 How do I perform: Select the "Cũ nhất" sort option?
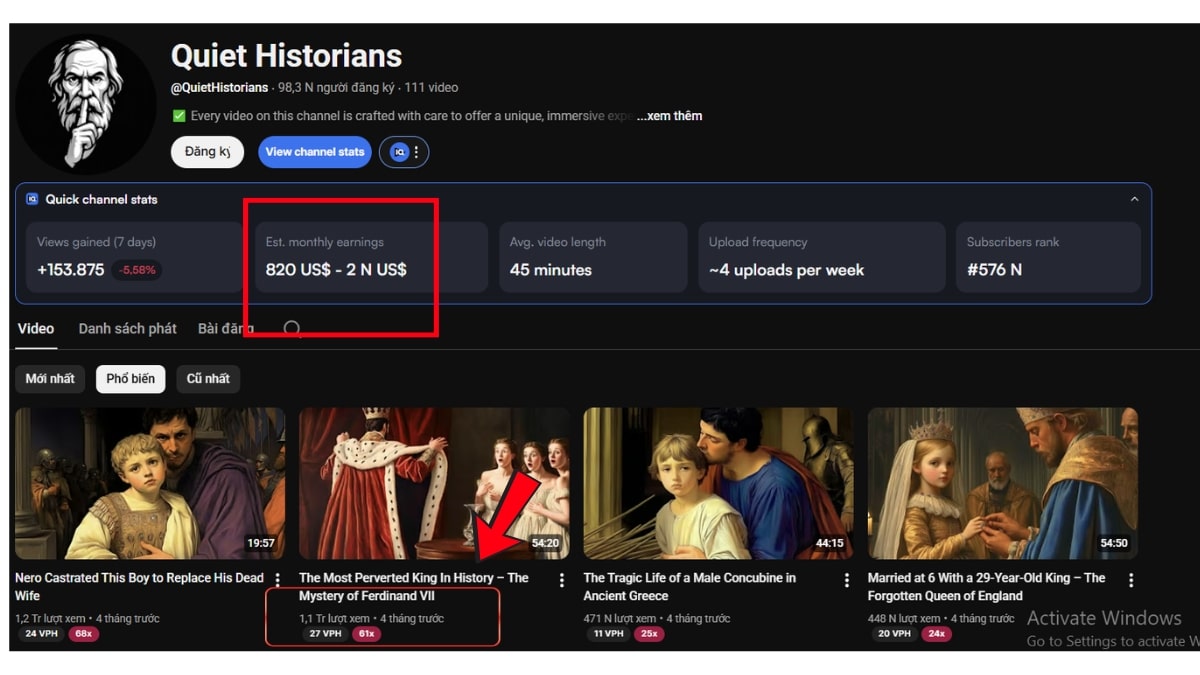(x=208, y=378)
